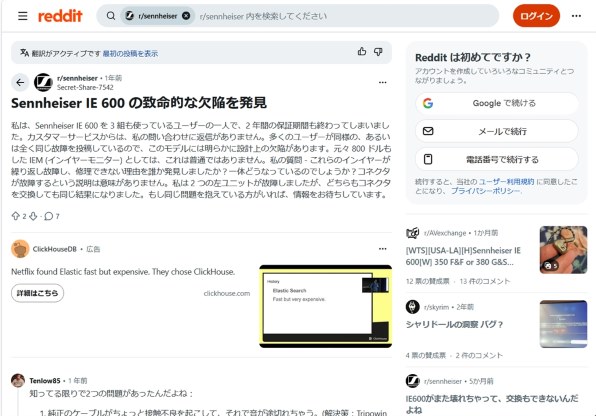The width and height of the screenshot is (596, 416).
Task: Click the 13 件のコメント count text
Action: [485, 281]
